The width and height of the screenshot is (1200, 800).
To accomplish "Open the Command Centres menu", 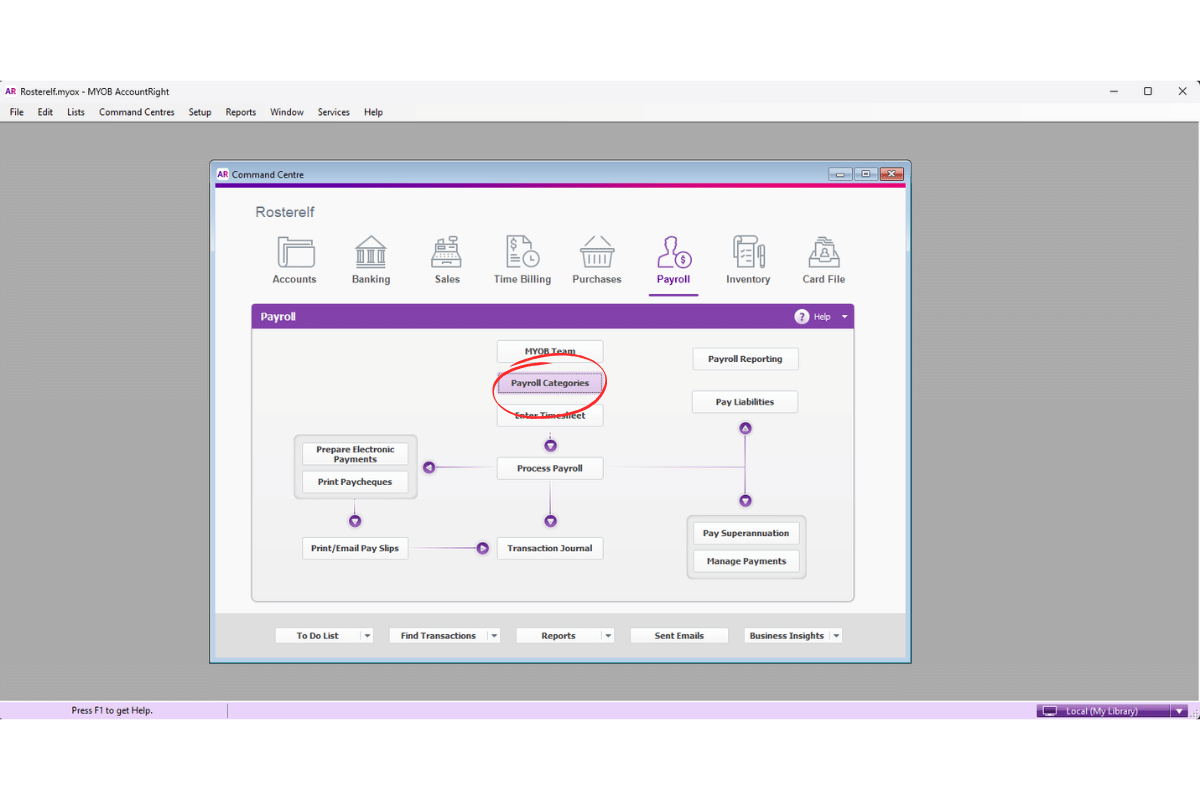I will click(137, 112).
